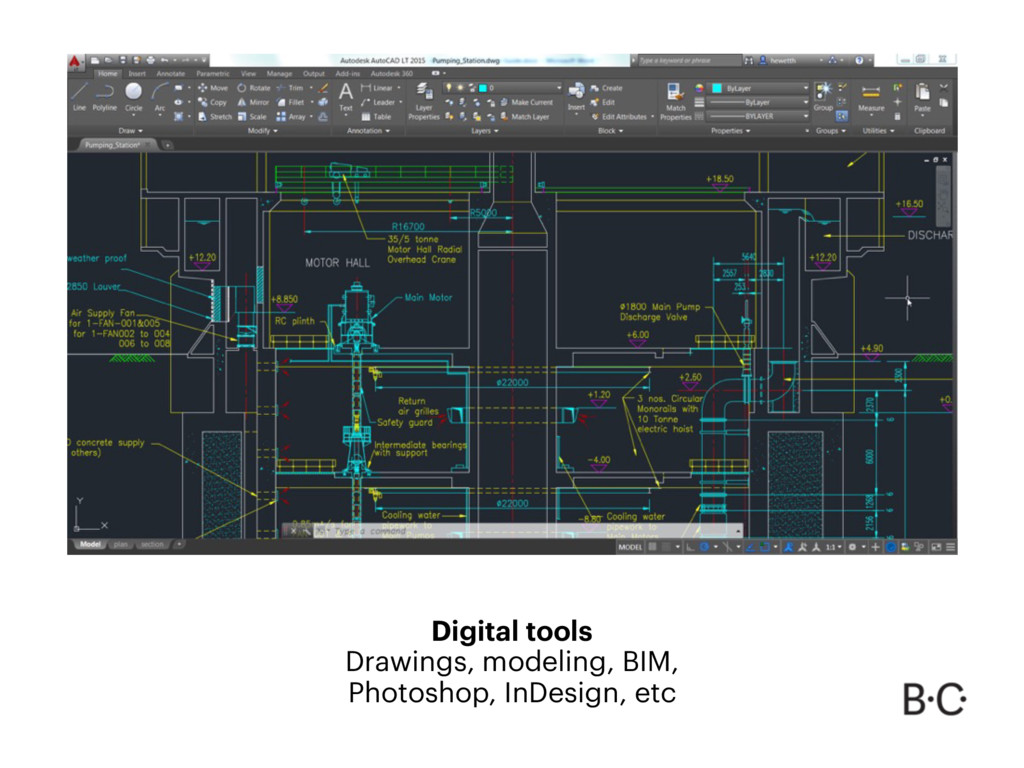This screenshot has width=1024, height=768.
Task: Open the View ribbon tab
Action: tap(248, 74)
